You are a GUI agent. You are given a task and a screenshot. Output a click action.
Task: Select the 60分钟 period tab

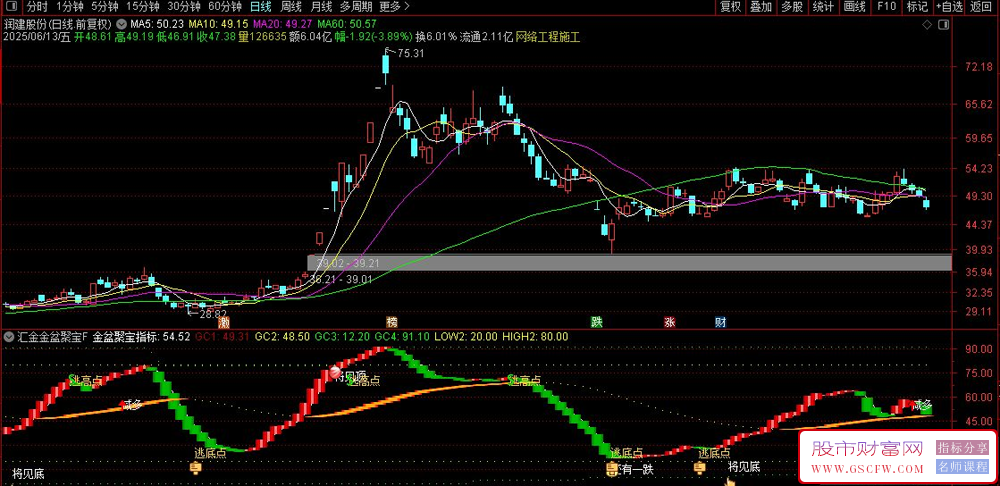coord(225,7)
